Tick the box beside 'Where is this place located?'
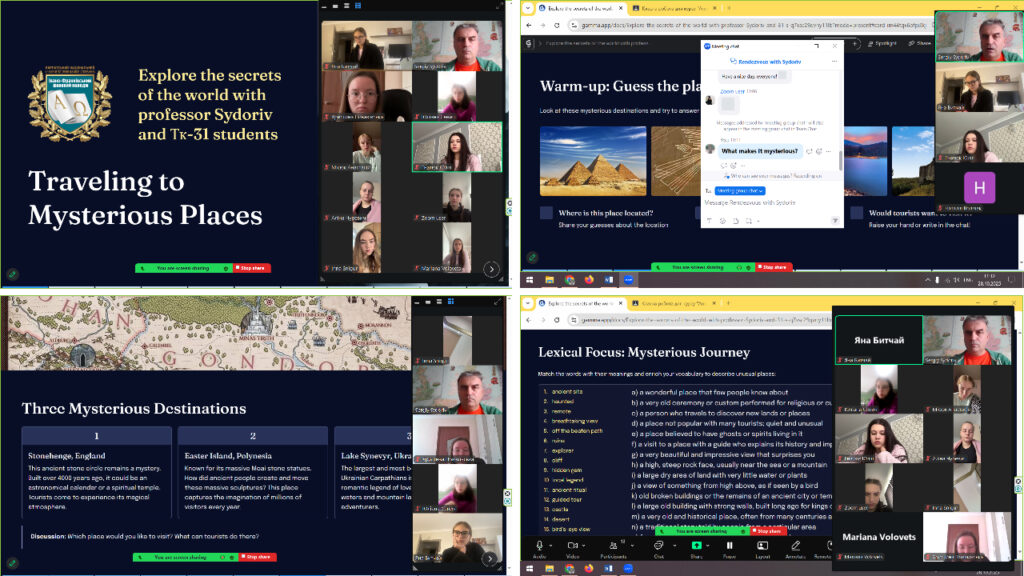The width and height of the screenshot is (1024, 576). coord(546,213)
